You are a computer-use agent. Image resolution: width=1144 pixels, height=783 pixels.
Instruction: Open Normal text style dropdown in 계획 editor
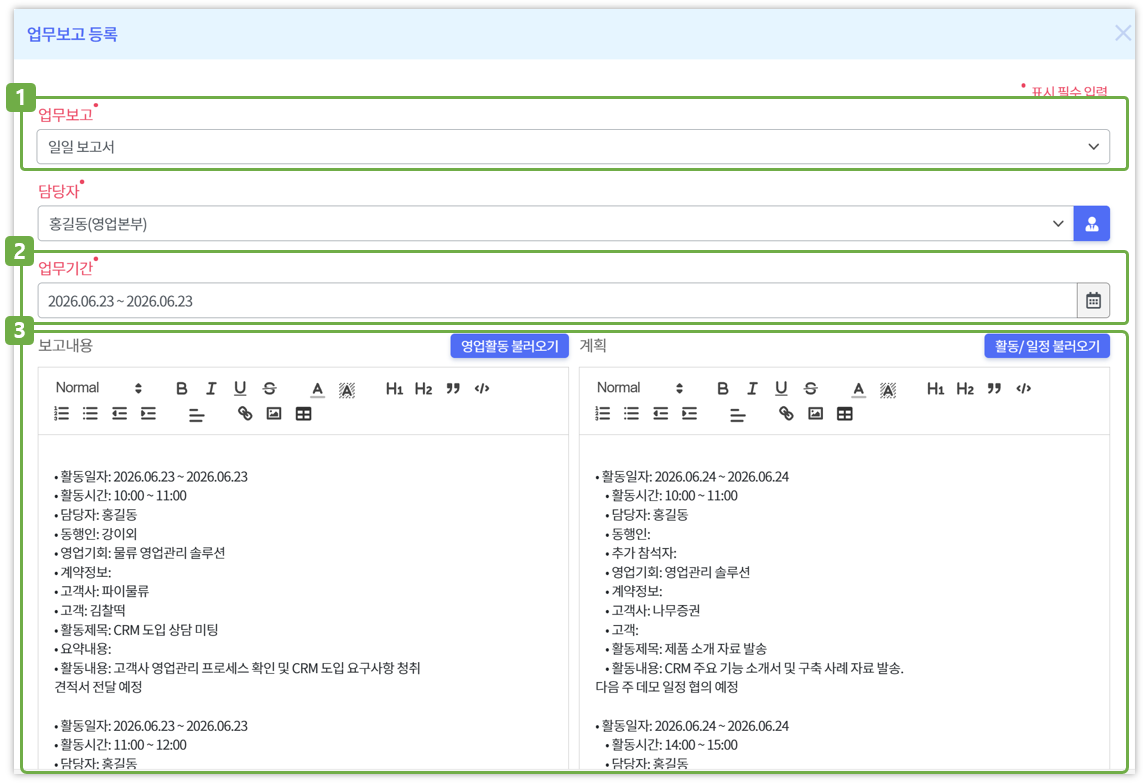(x=640, y=387)
